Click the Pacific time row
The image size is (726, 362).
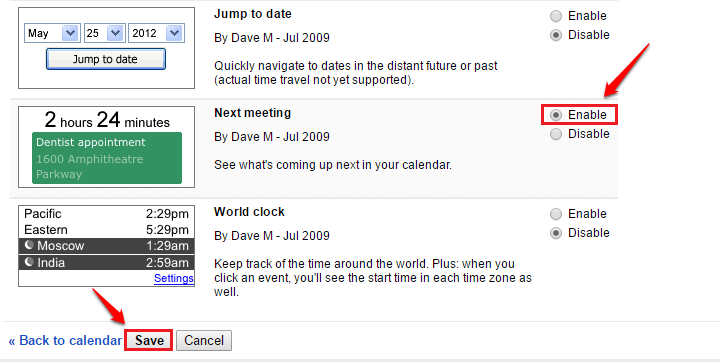click(x=106, y=214)
